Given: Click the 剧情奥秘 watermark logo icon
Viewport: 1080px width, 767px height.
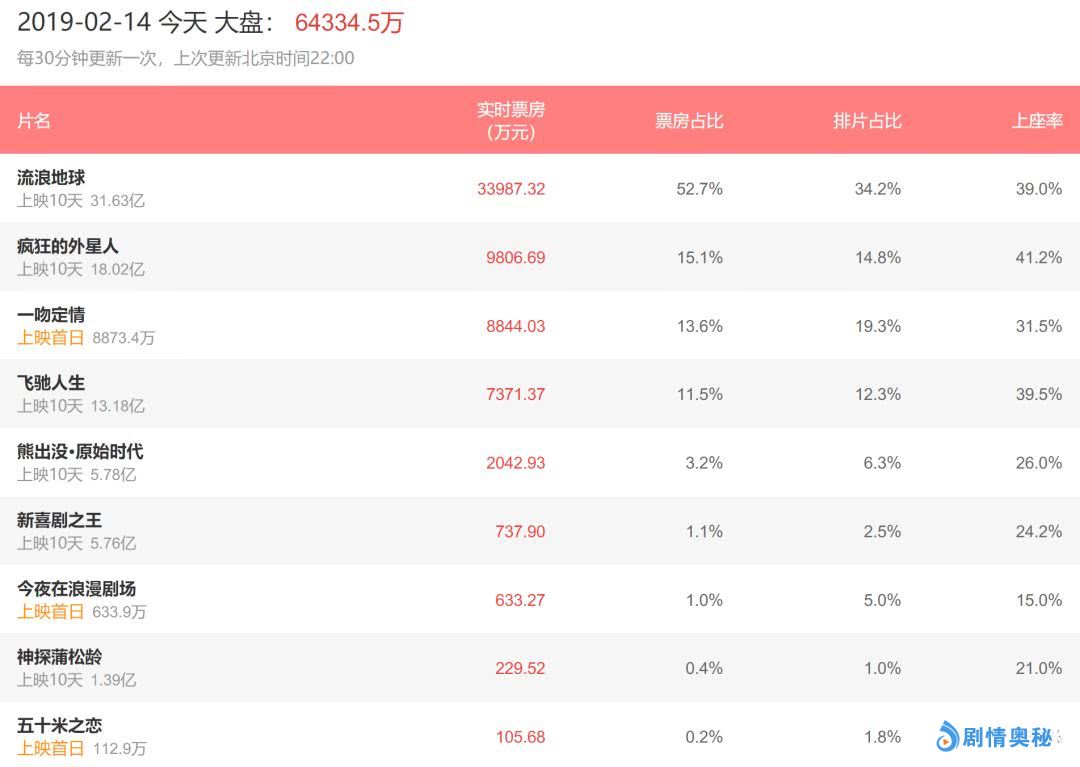Looking at the screenshot, I should [x=947, y=737].
